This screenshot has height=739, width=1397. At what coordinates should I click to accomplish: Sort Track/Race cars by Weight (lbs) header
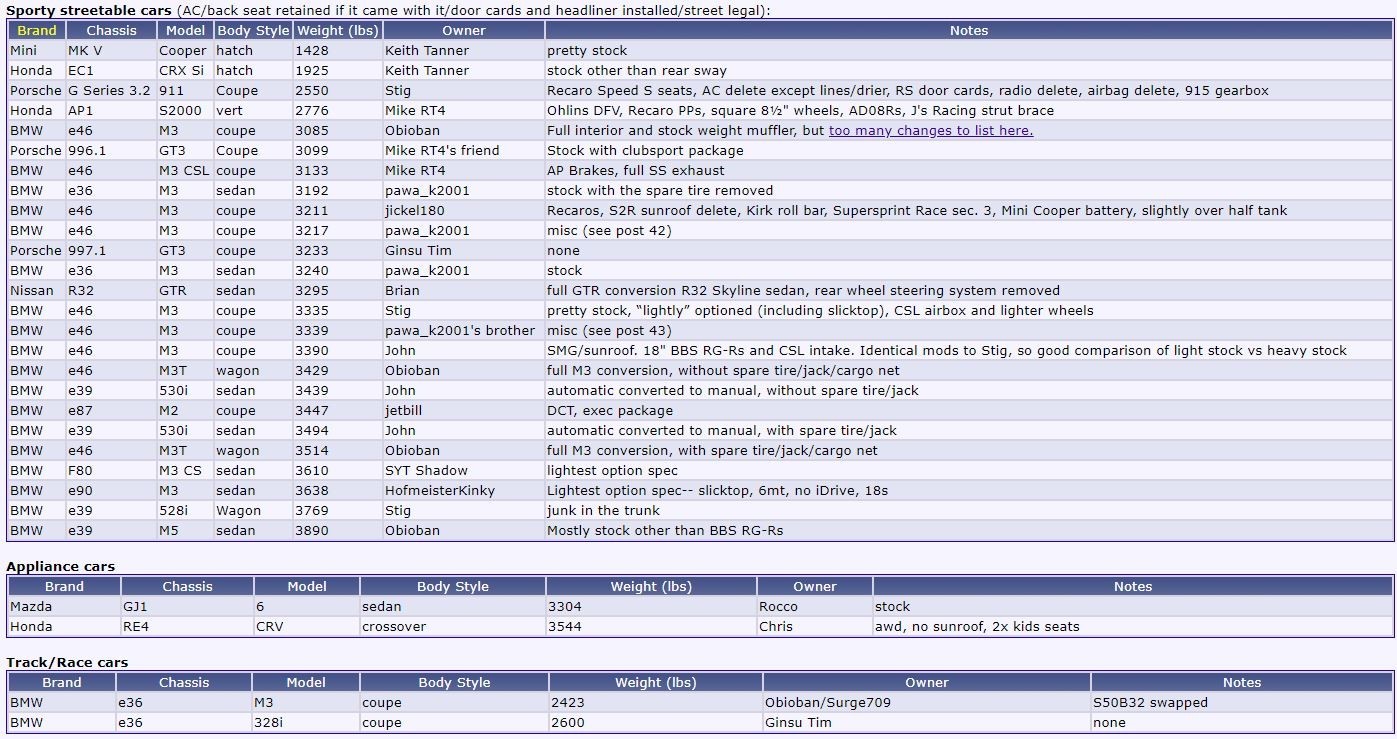tap(653, 683)
